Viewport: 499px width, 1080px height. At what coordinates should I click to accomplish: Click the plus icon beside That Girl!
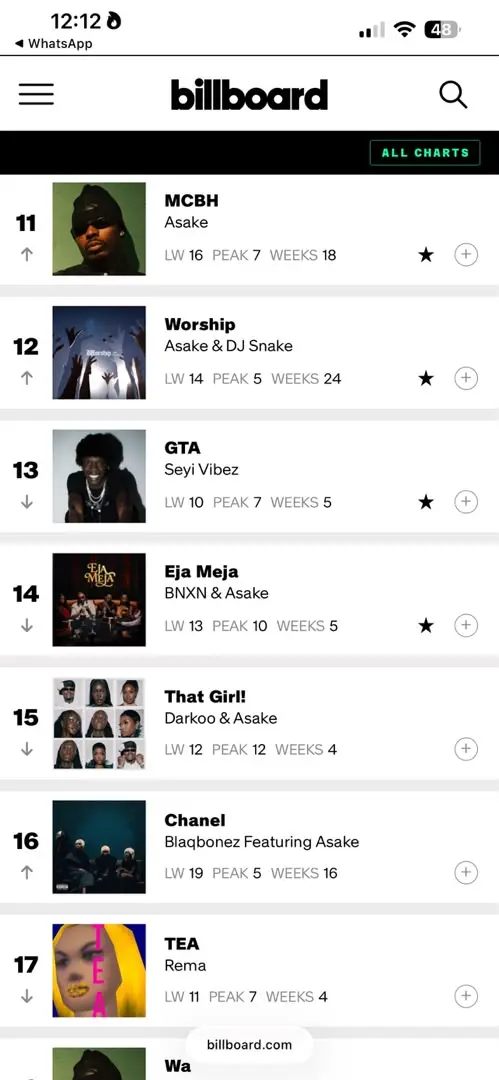tap(466, 749)
